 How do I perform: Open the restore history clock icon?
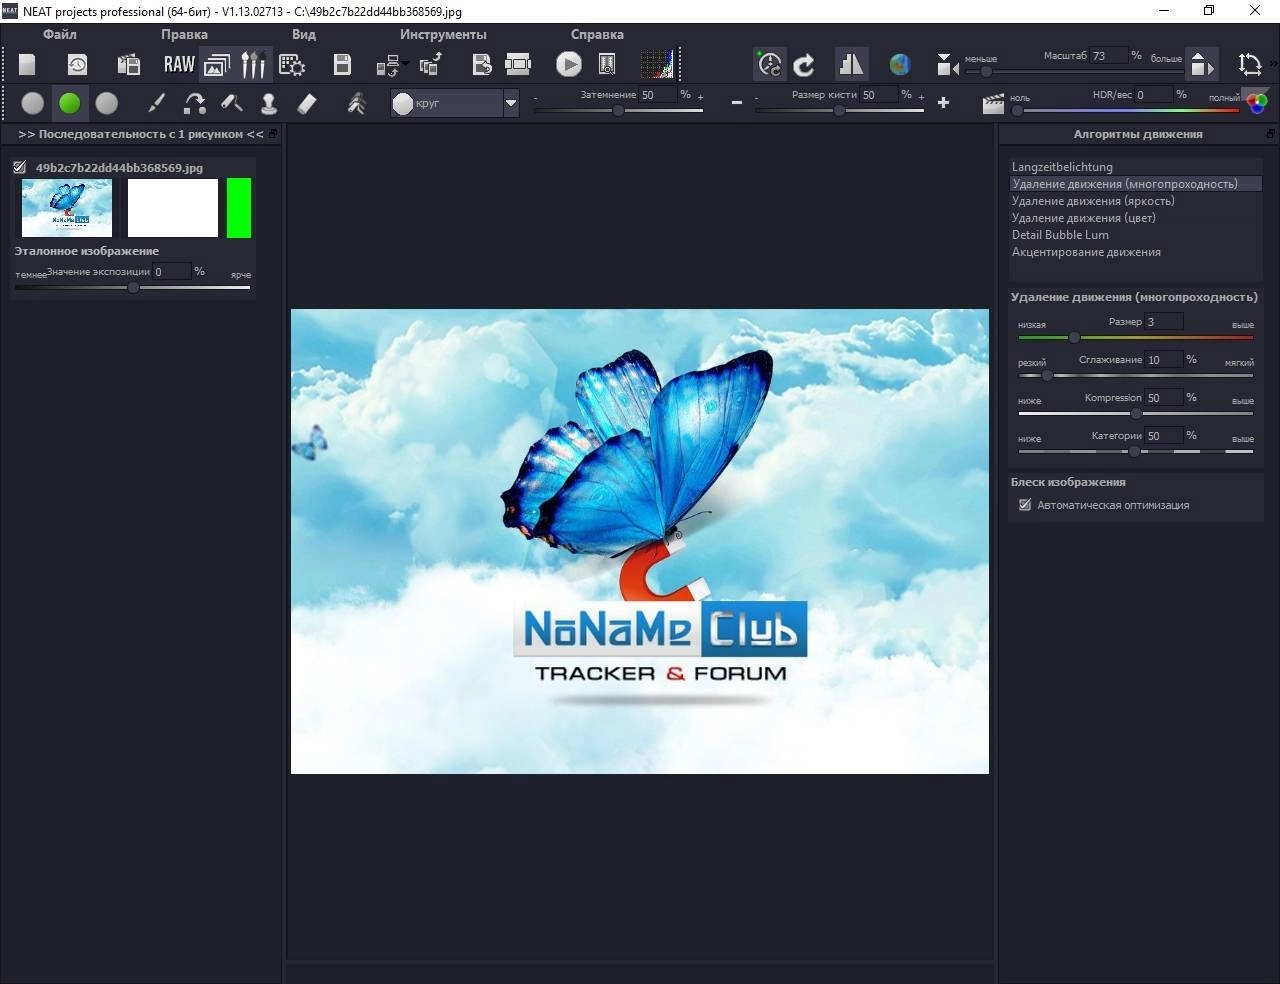tap(77, 65)
